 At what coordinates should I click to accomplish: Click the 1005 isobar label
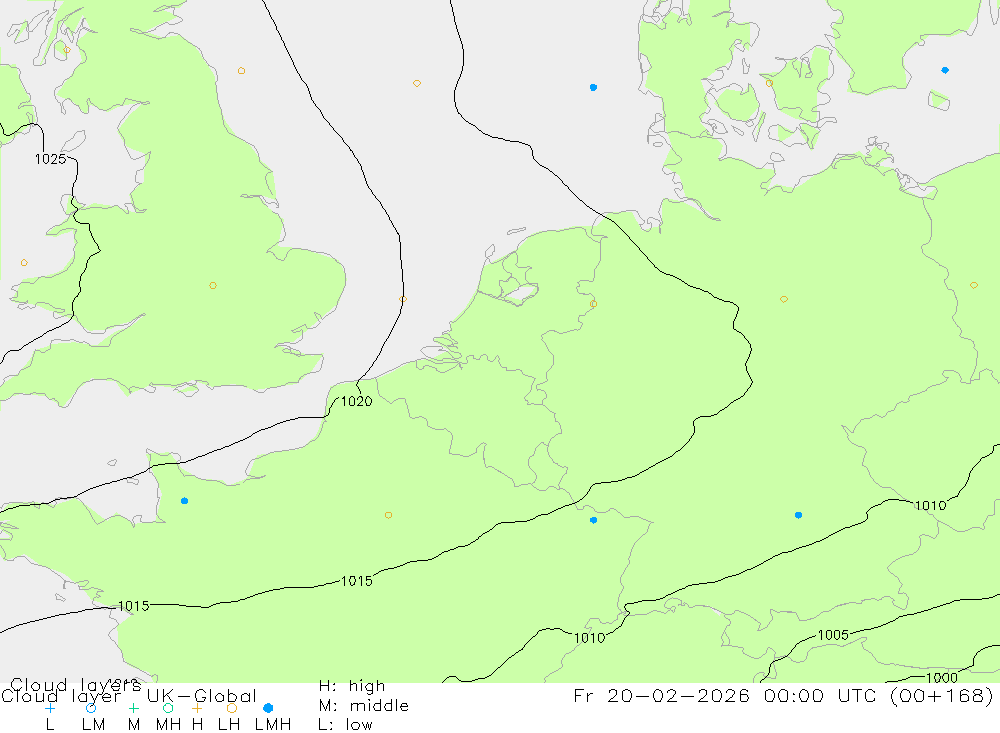point(833,635)
